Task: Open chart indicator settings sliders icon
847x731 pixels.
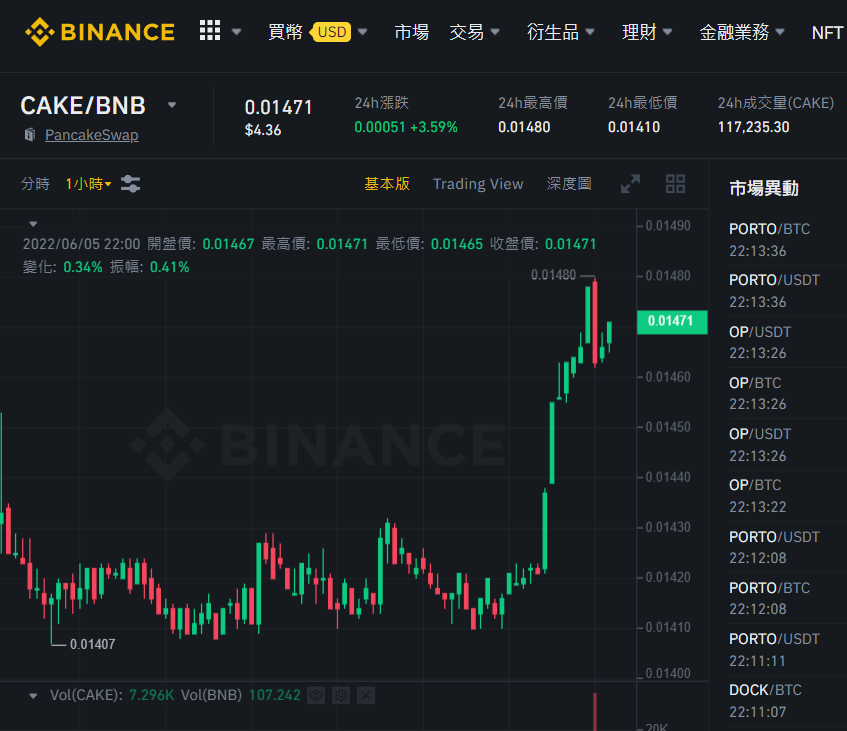Action: [131, 184]
